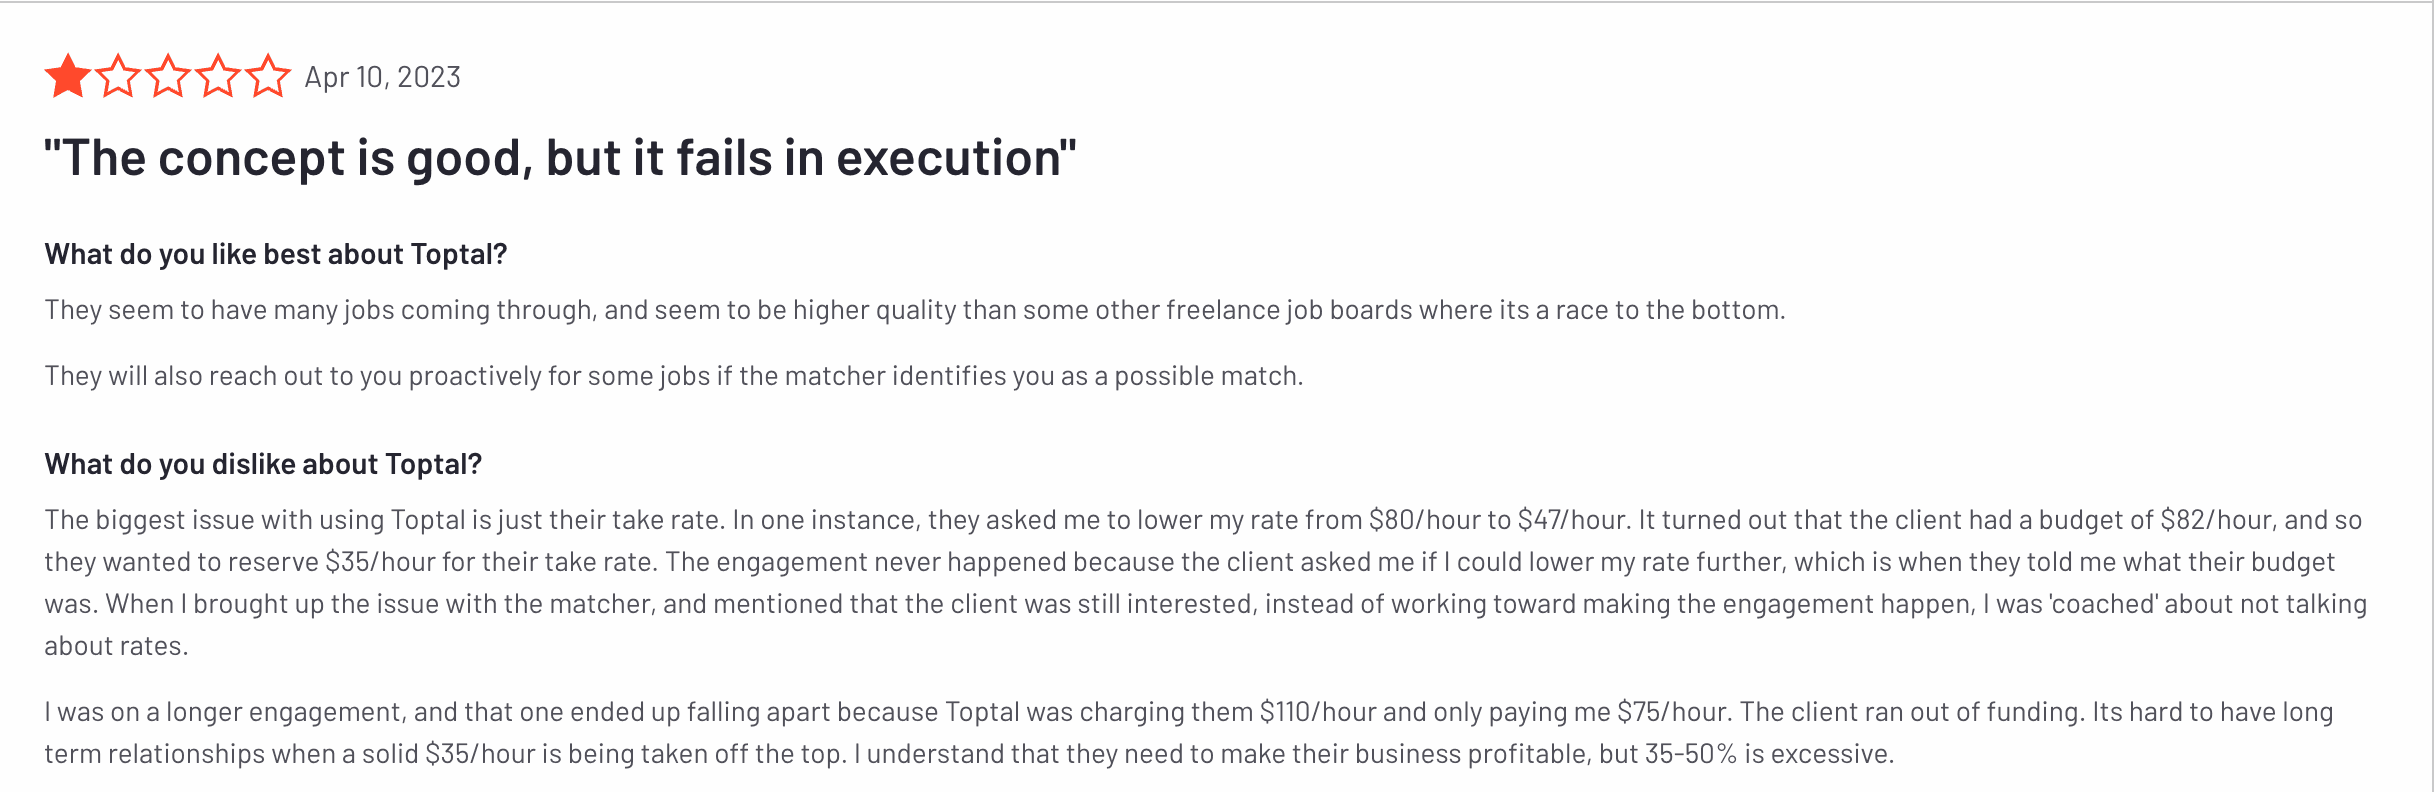Click the sentence about higher quality jobs
The width and height of the screenshot is (2434, 792).
pos(914,310)
